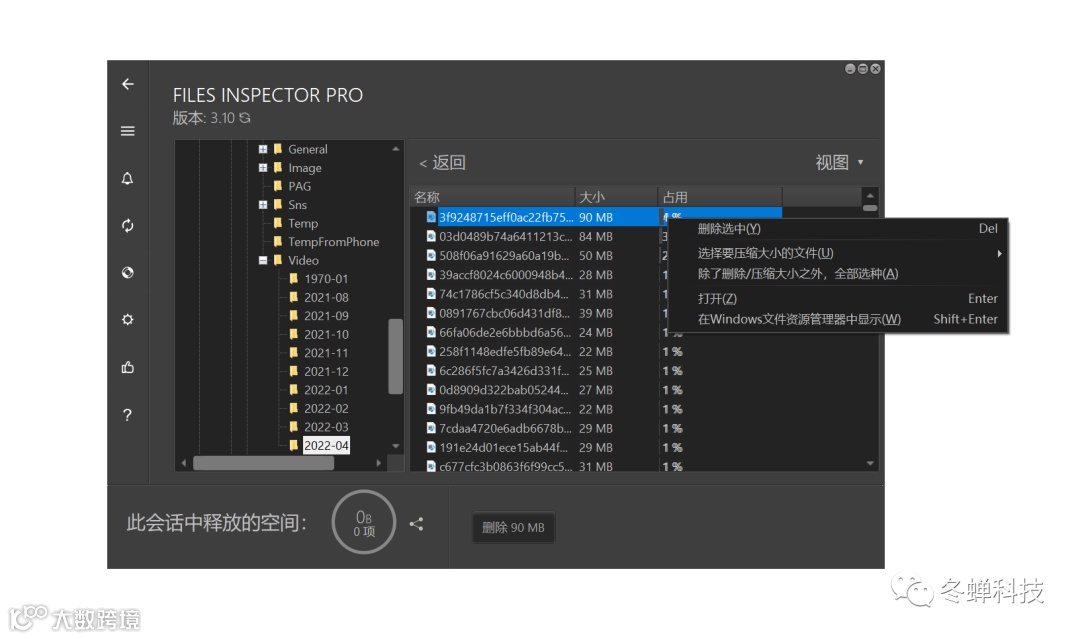Click file icon of 508f06a91629a60a19b row
Image resolution: width=1080 pixels, height=639 pixels.
point(431,255)
